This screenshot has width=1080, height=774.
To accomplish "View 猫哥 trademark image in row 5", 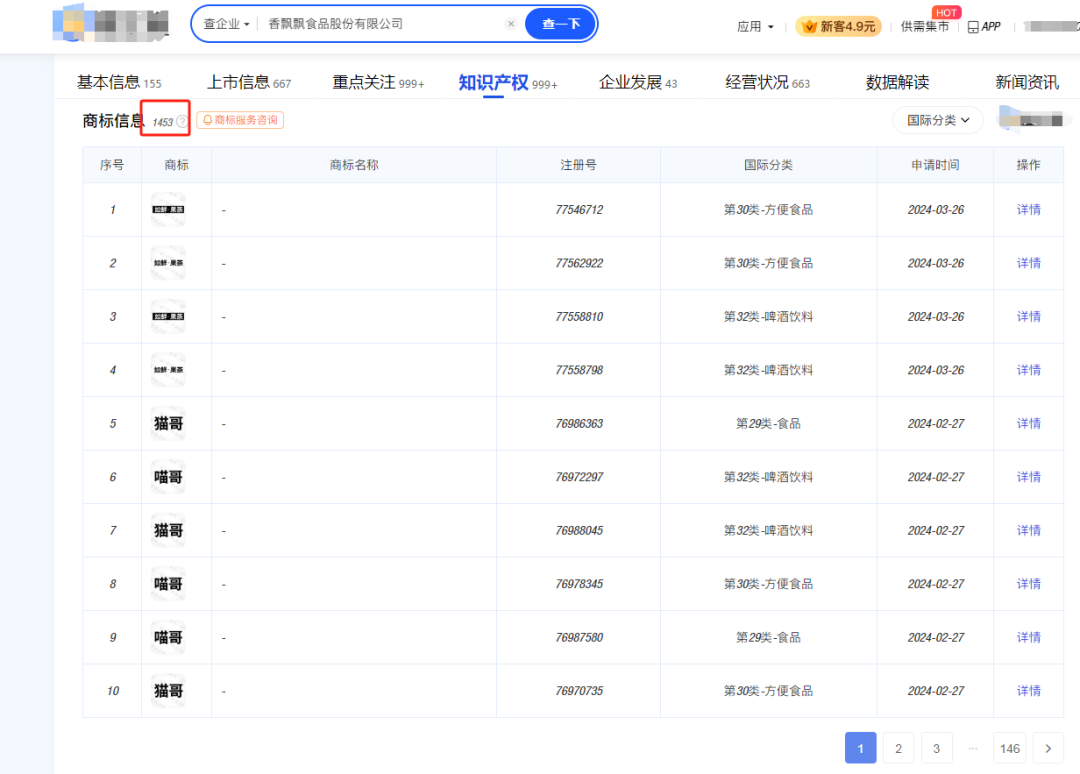I will tap(168, 423).
